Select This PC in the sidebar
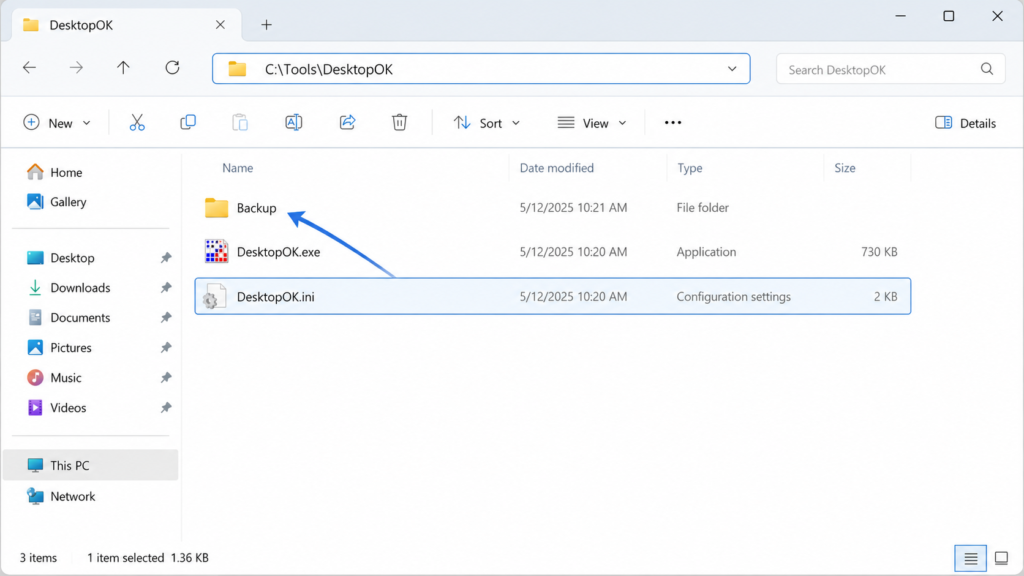1024x576 pixels. coord(90,466)
